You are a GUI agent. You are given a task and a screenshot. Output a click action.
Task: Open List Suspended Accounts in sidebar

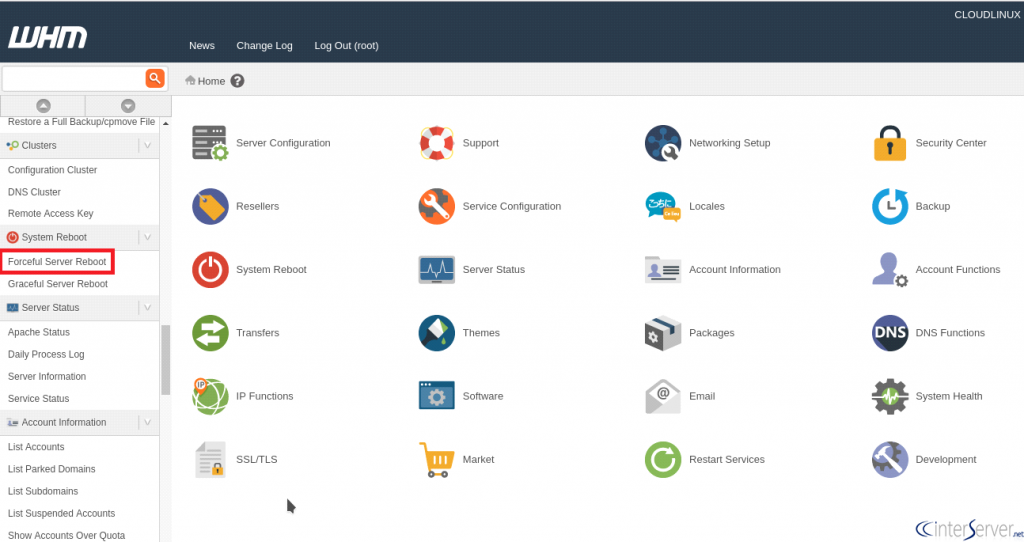click(61, 514)
